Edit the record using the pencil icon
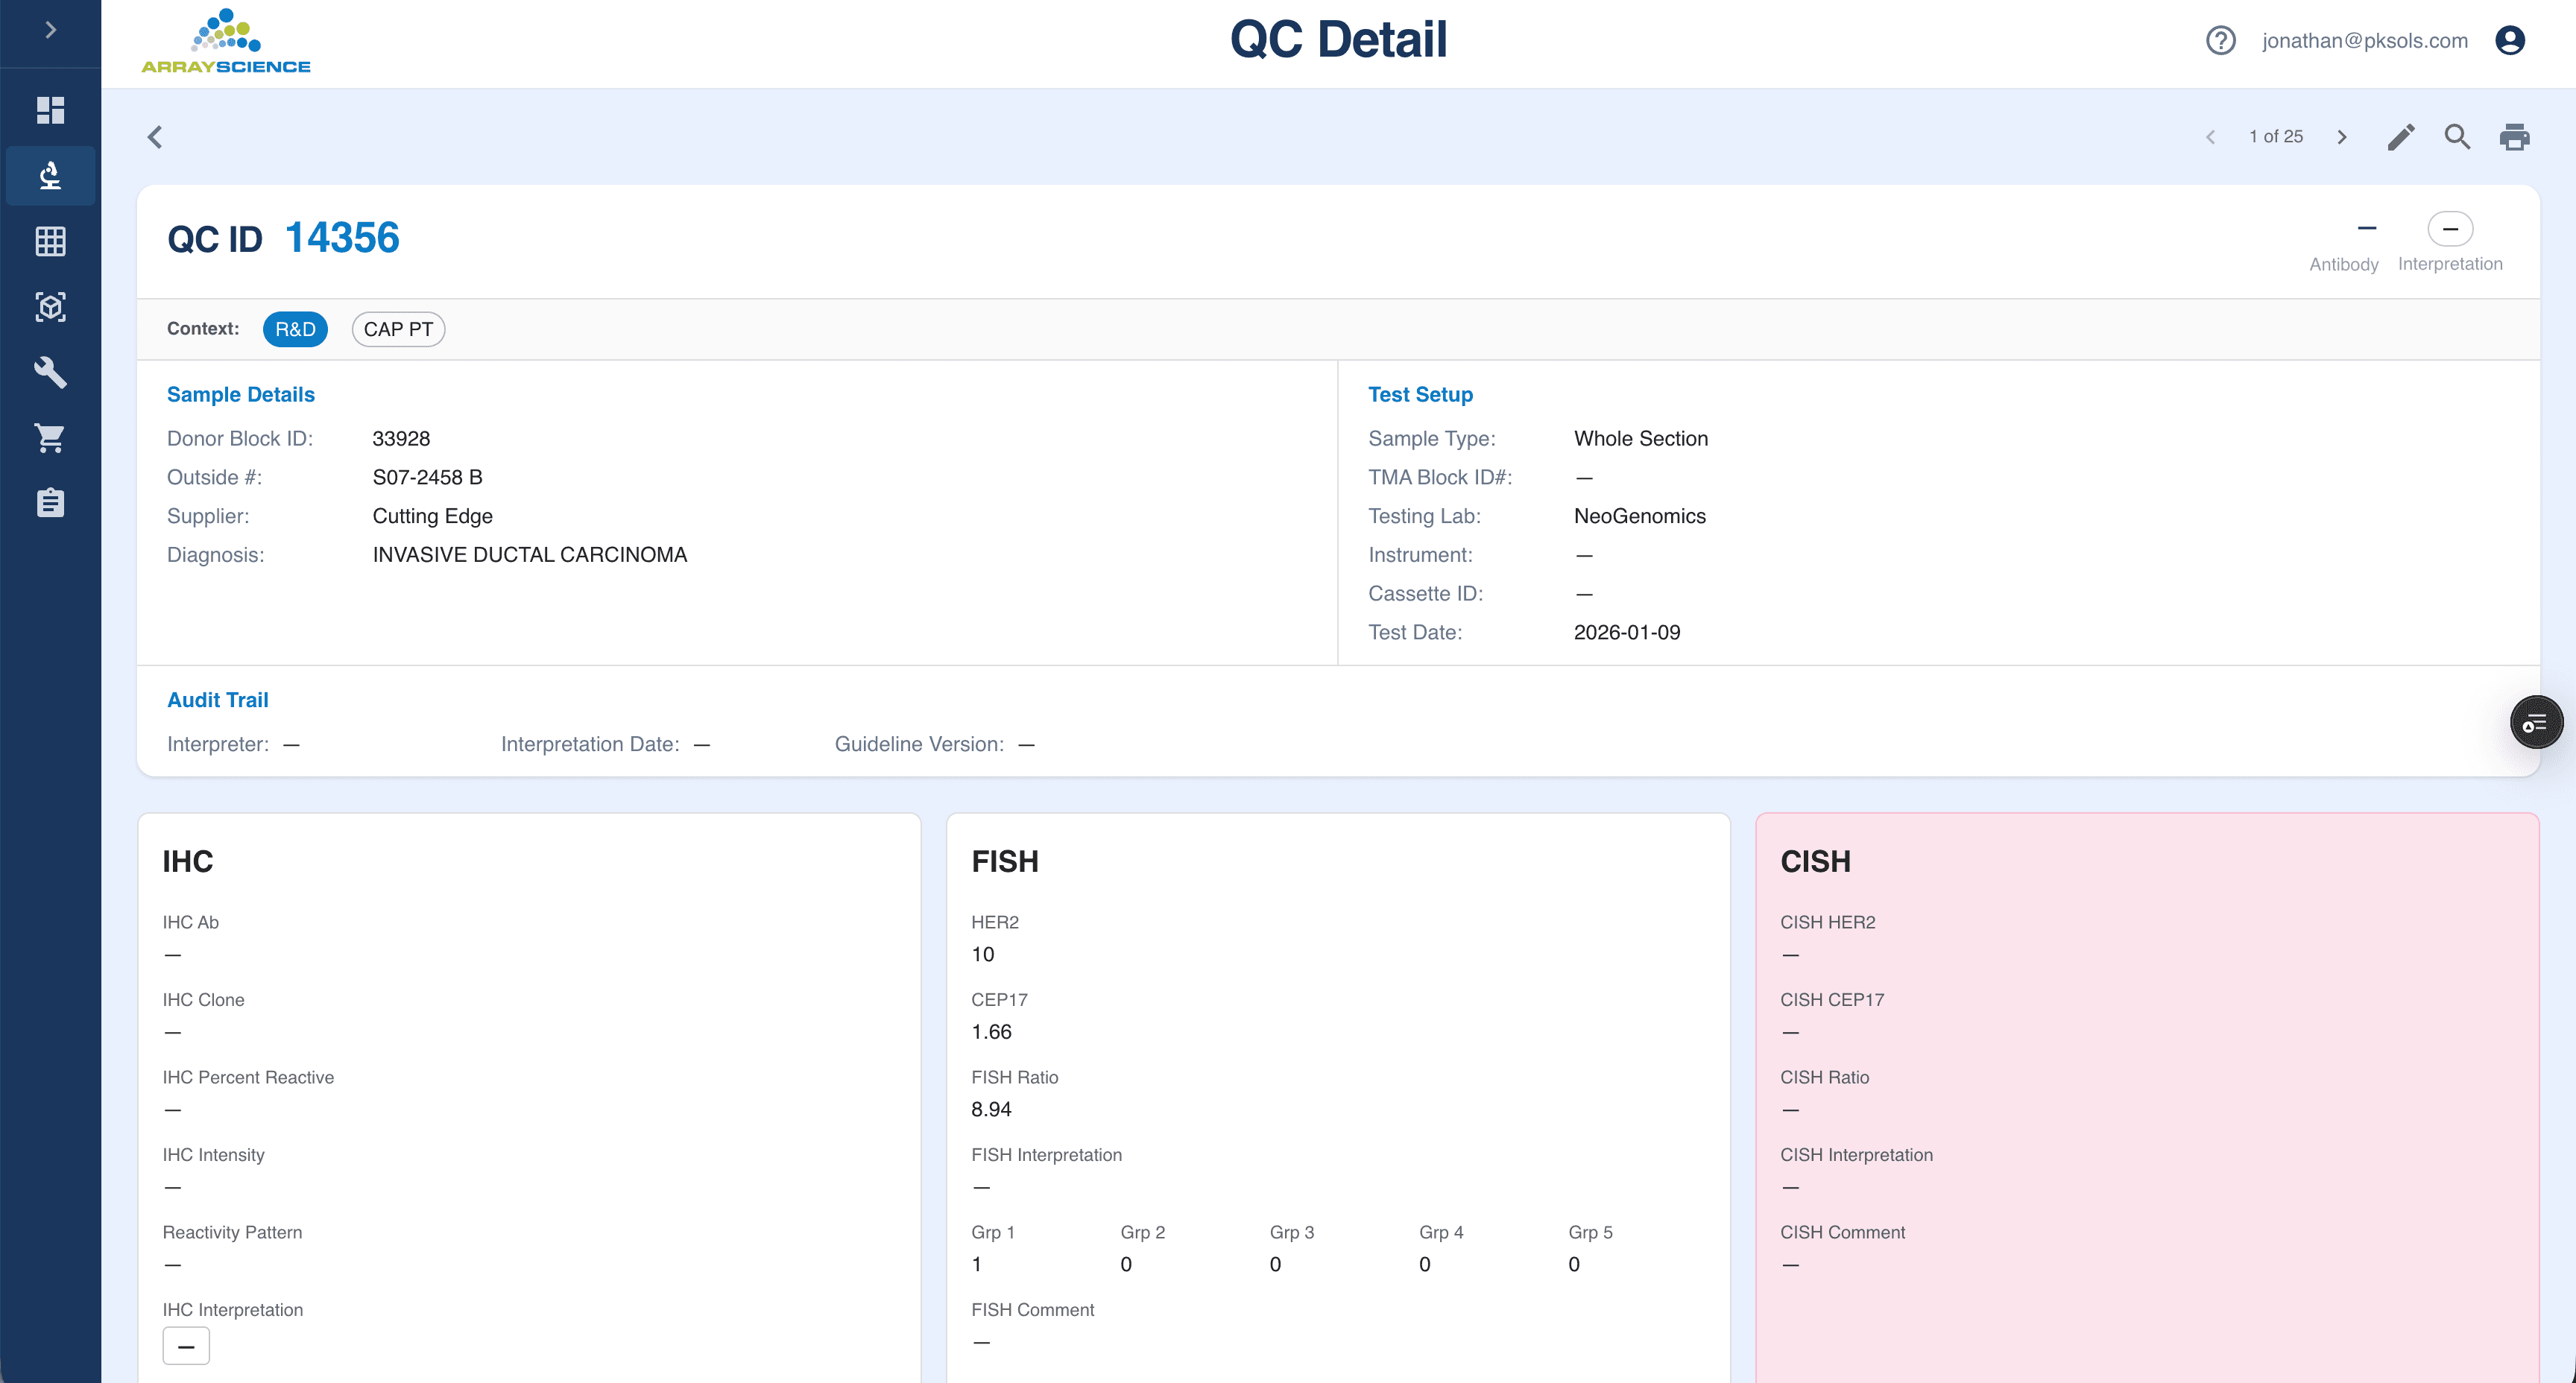The width and height of the screenshot is (2576, 1383). pos(2401,137)
